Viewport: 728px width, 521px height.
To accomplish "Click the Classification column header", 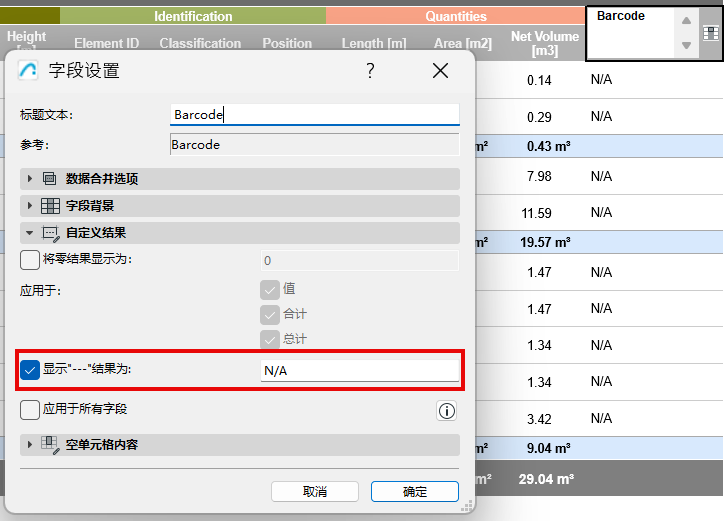I will (200, 43).
